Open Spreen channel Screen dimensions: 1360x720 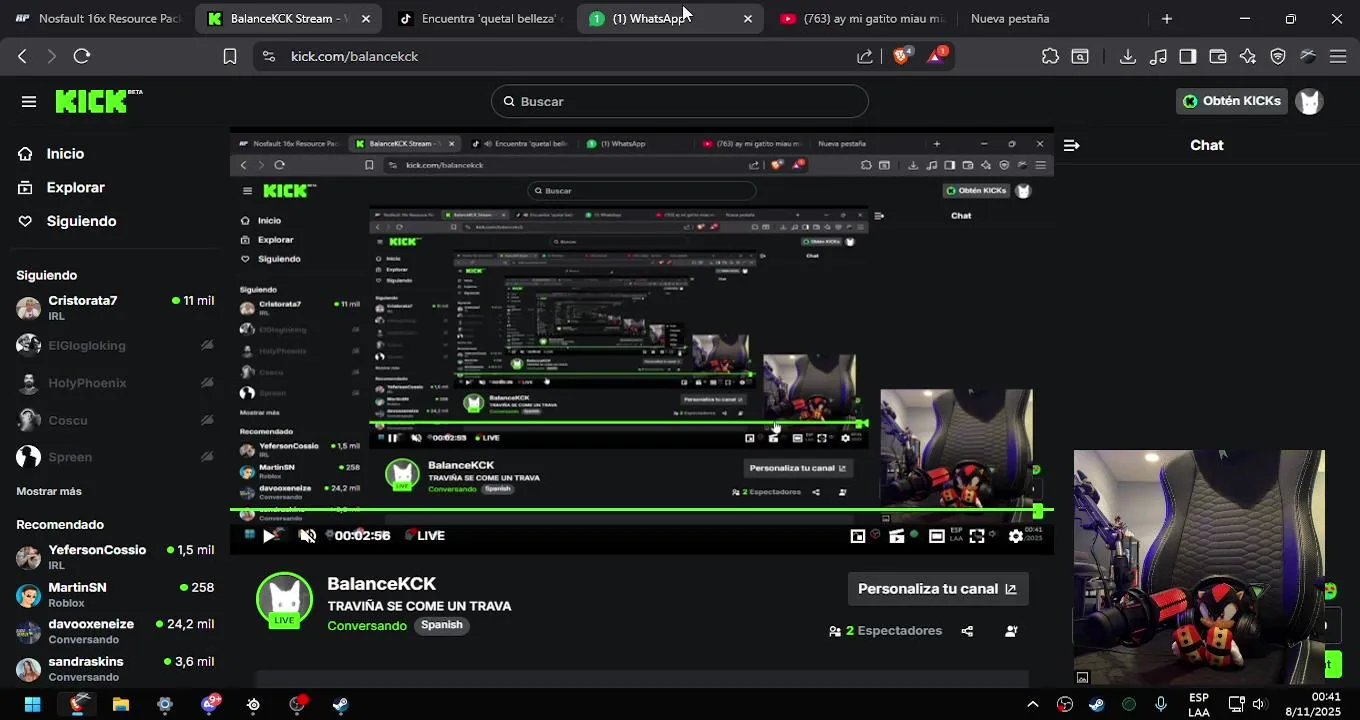[x=115, y=457]
